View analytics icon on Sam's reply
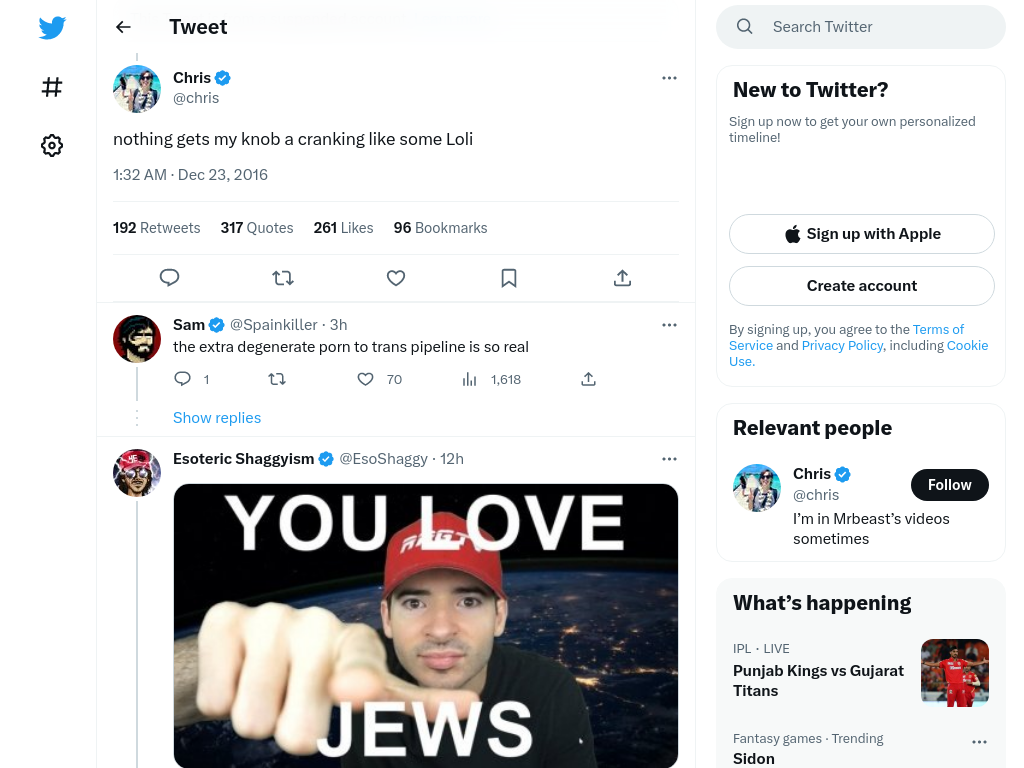This screenshot has width=1024, height=768. pyautogui.click(x=469, y=379)
